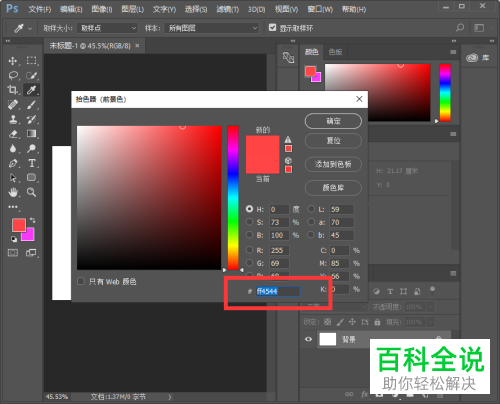
Task: Select the H hue radio button
Action: click(249, 209)
